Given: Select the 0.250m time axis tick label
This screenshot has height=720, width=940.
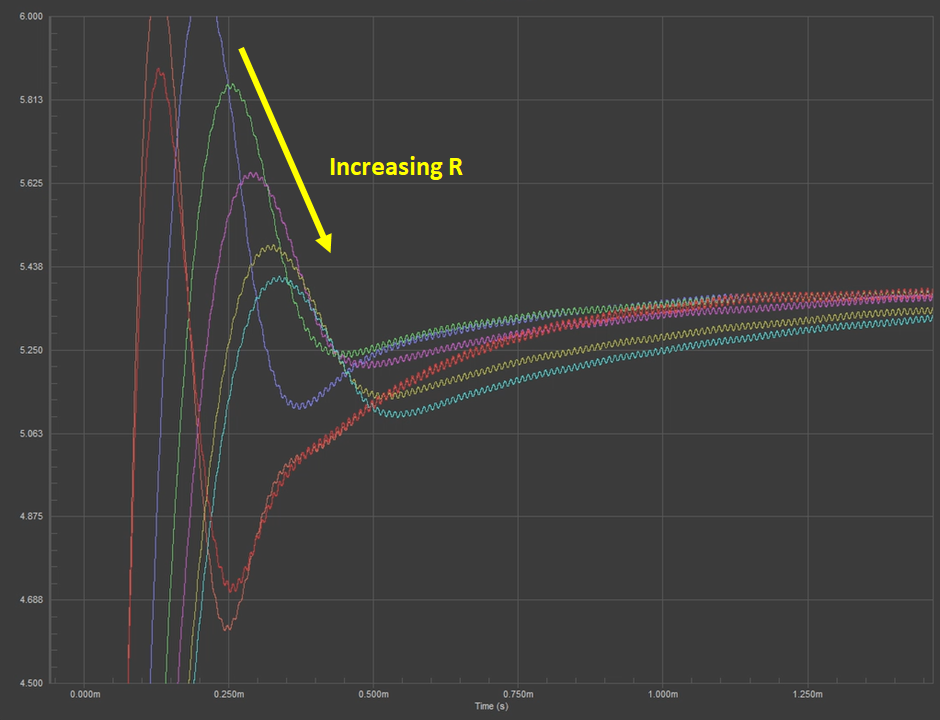Looking at the screenshot, I should [x=229, y=694].
